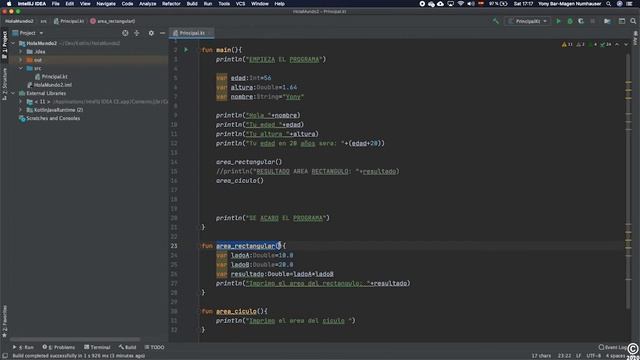
Task: Click the layout window icon beside toolbar search
Action: pos(622,21)
